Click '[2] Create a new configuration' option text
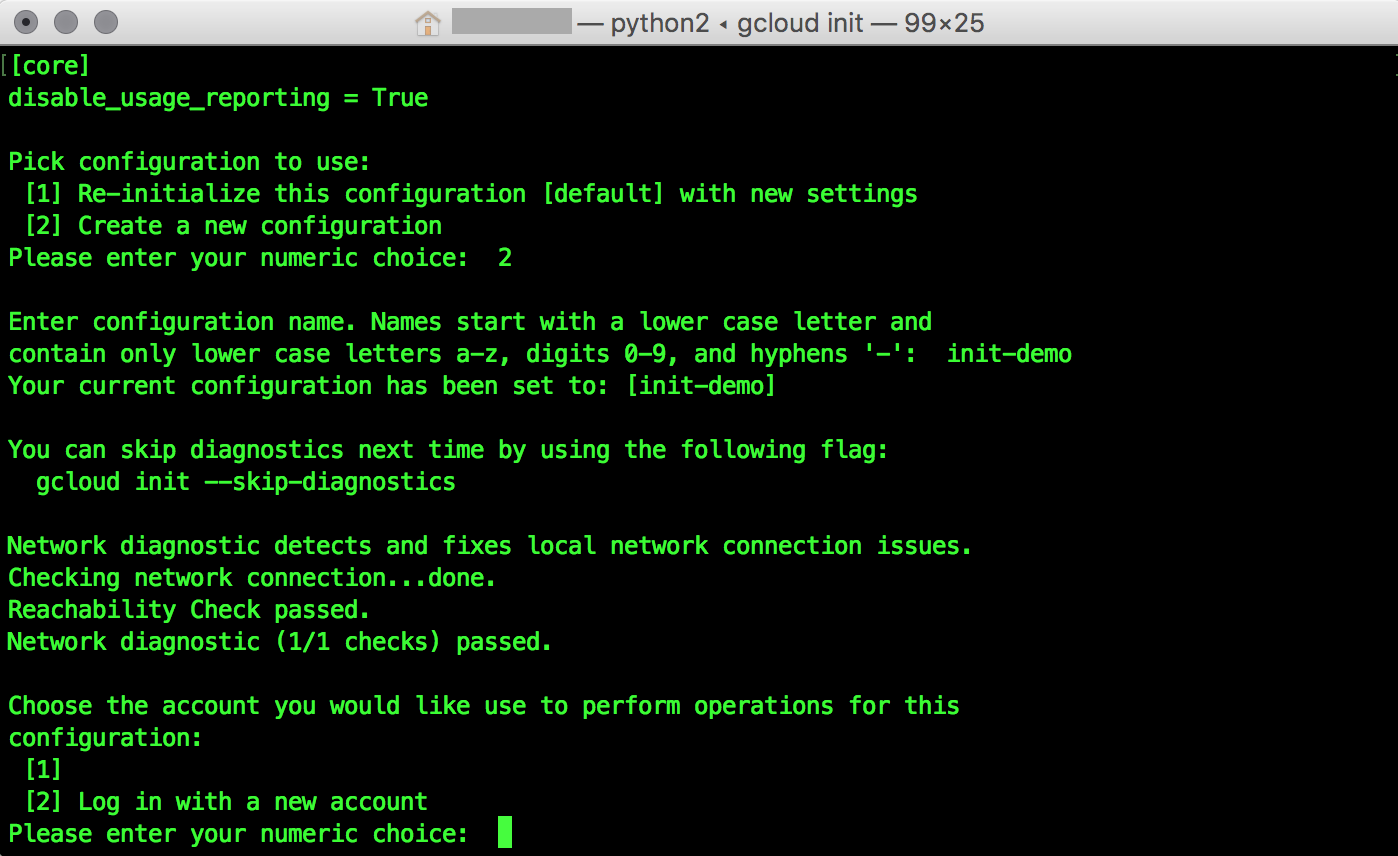1398x856 pixels. (233, 225)
